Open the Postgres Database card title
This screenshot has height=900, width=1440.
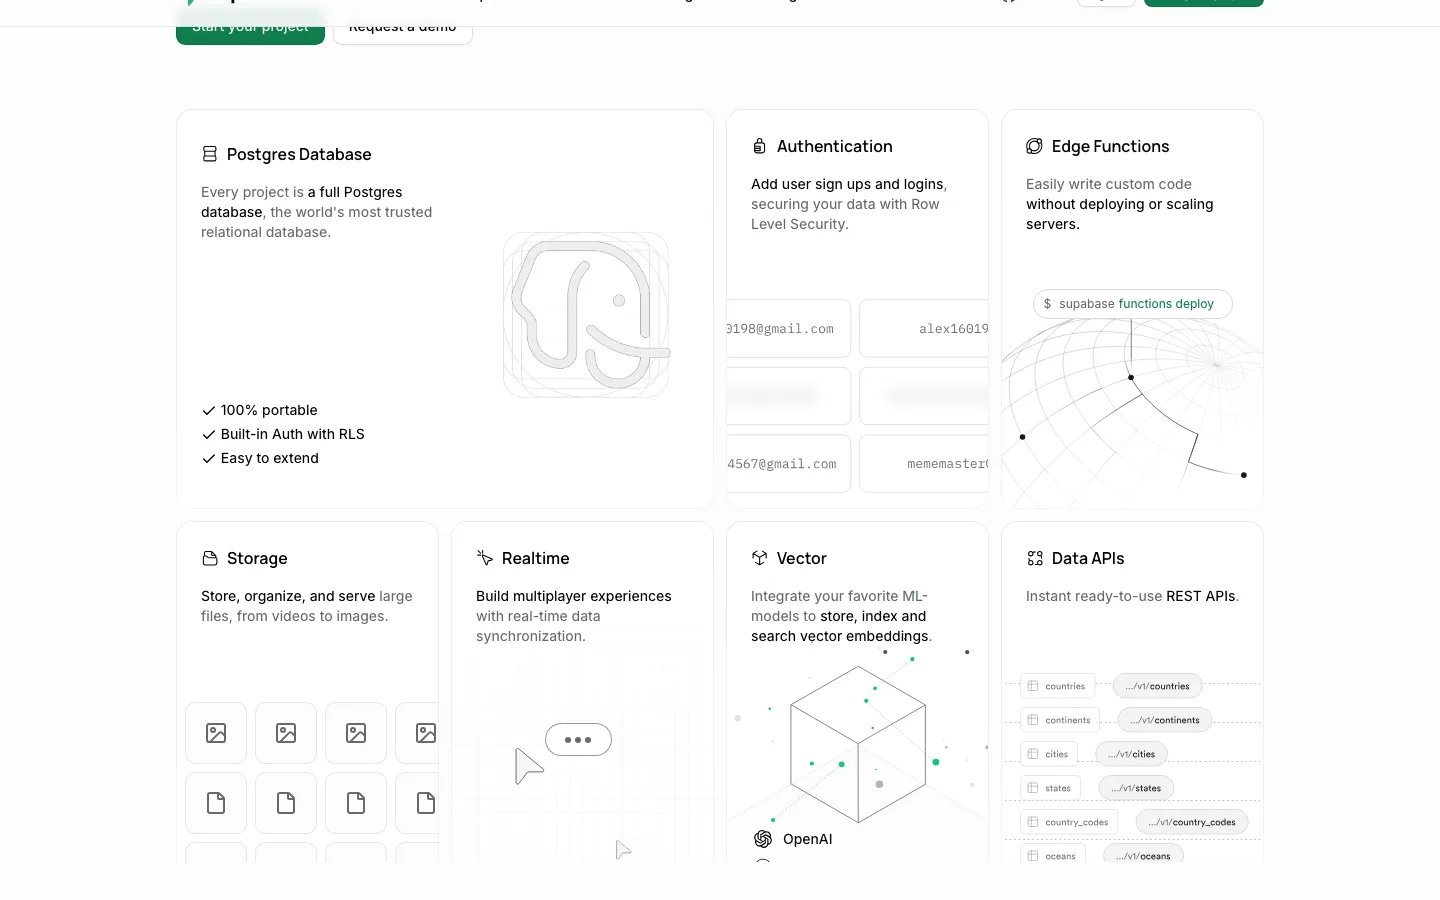point(299,154)
